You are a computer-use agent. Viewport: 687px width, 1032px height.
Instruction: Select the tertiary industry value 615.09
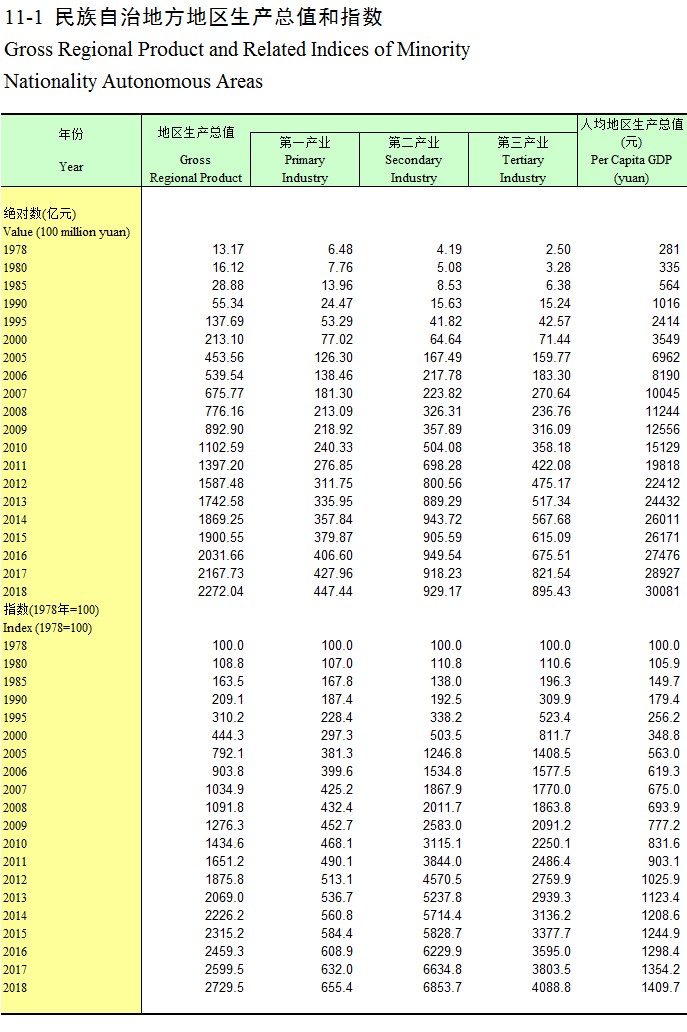click(551, 537)
